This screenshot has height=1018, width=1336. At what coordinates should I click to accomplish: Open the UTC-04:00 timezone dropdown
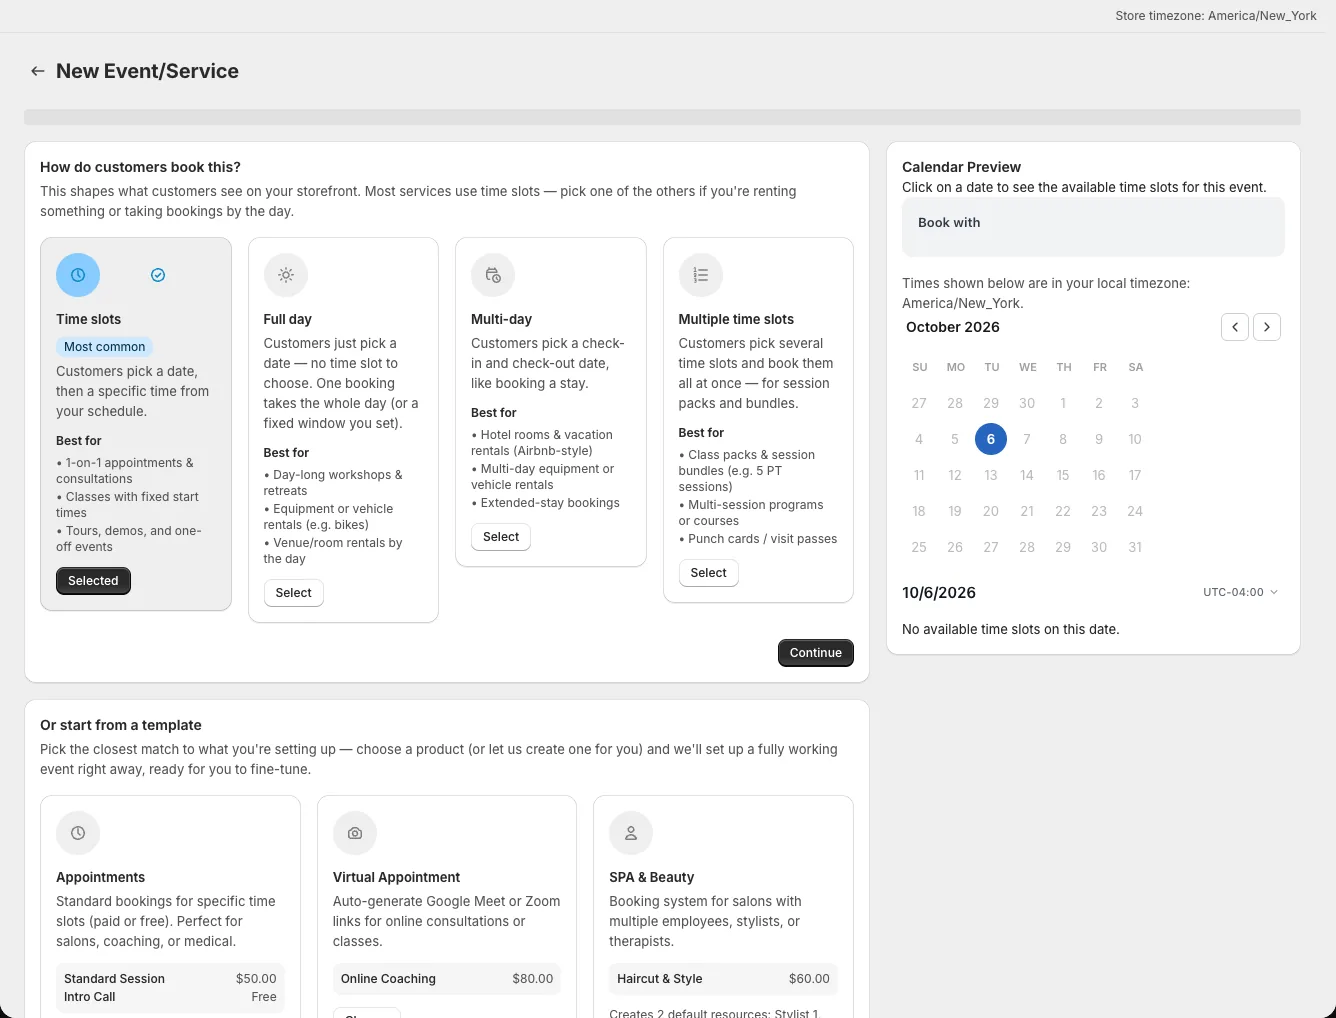point(1241,592)
